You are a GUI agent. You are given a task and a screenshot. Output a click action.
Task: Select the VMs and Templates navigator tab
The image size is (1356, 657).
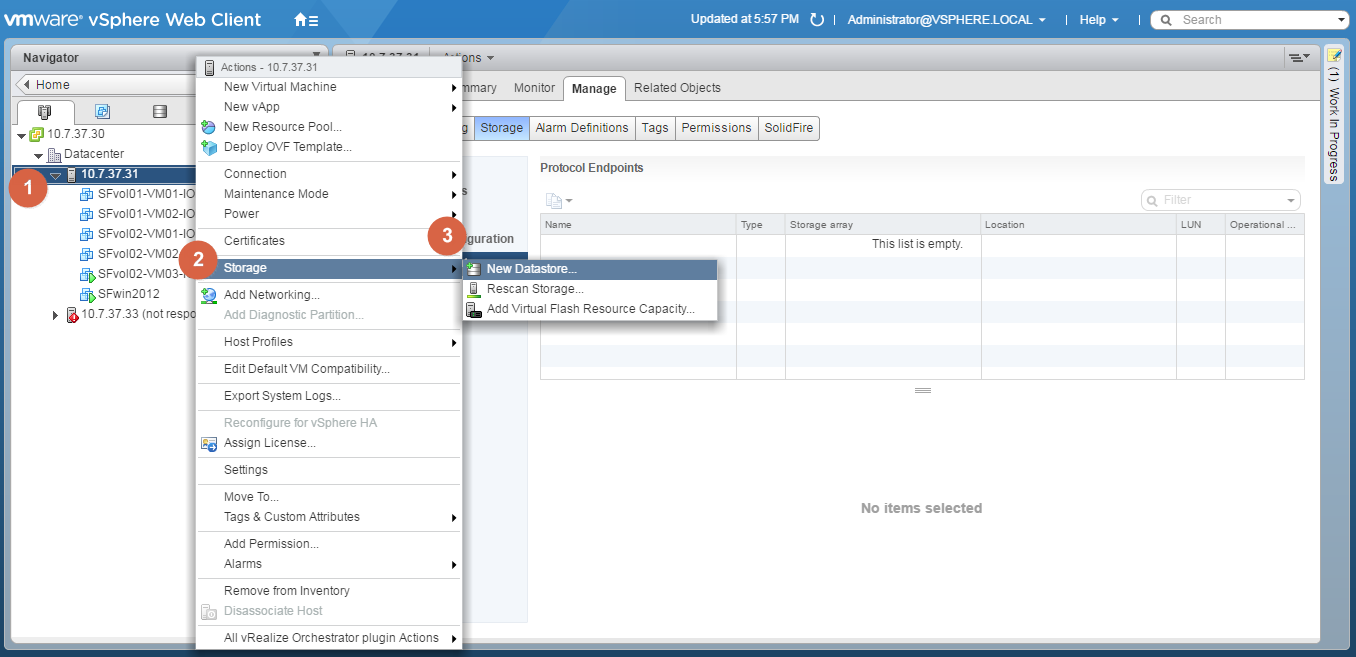[x=102, y=111]
